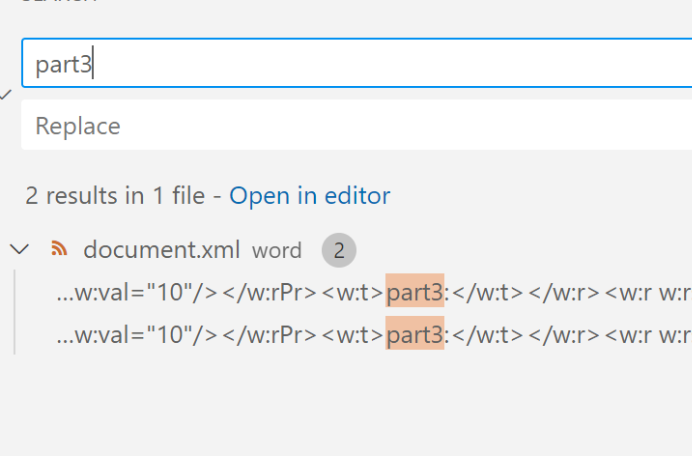Collapse the document.xml results chevron
The image size is (692, 456).
[19, 250]
